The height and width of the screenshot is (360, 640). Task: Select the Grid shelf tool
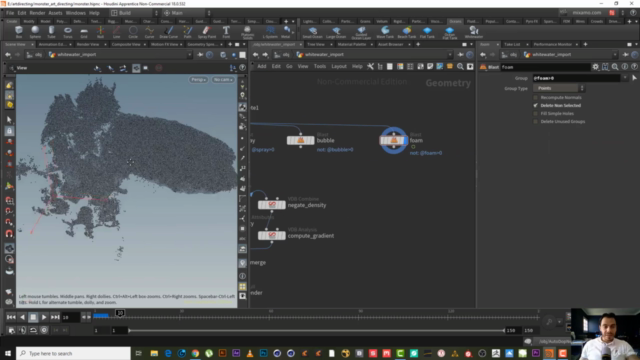click(x=84, y=32)
